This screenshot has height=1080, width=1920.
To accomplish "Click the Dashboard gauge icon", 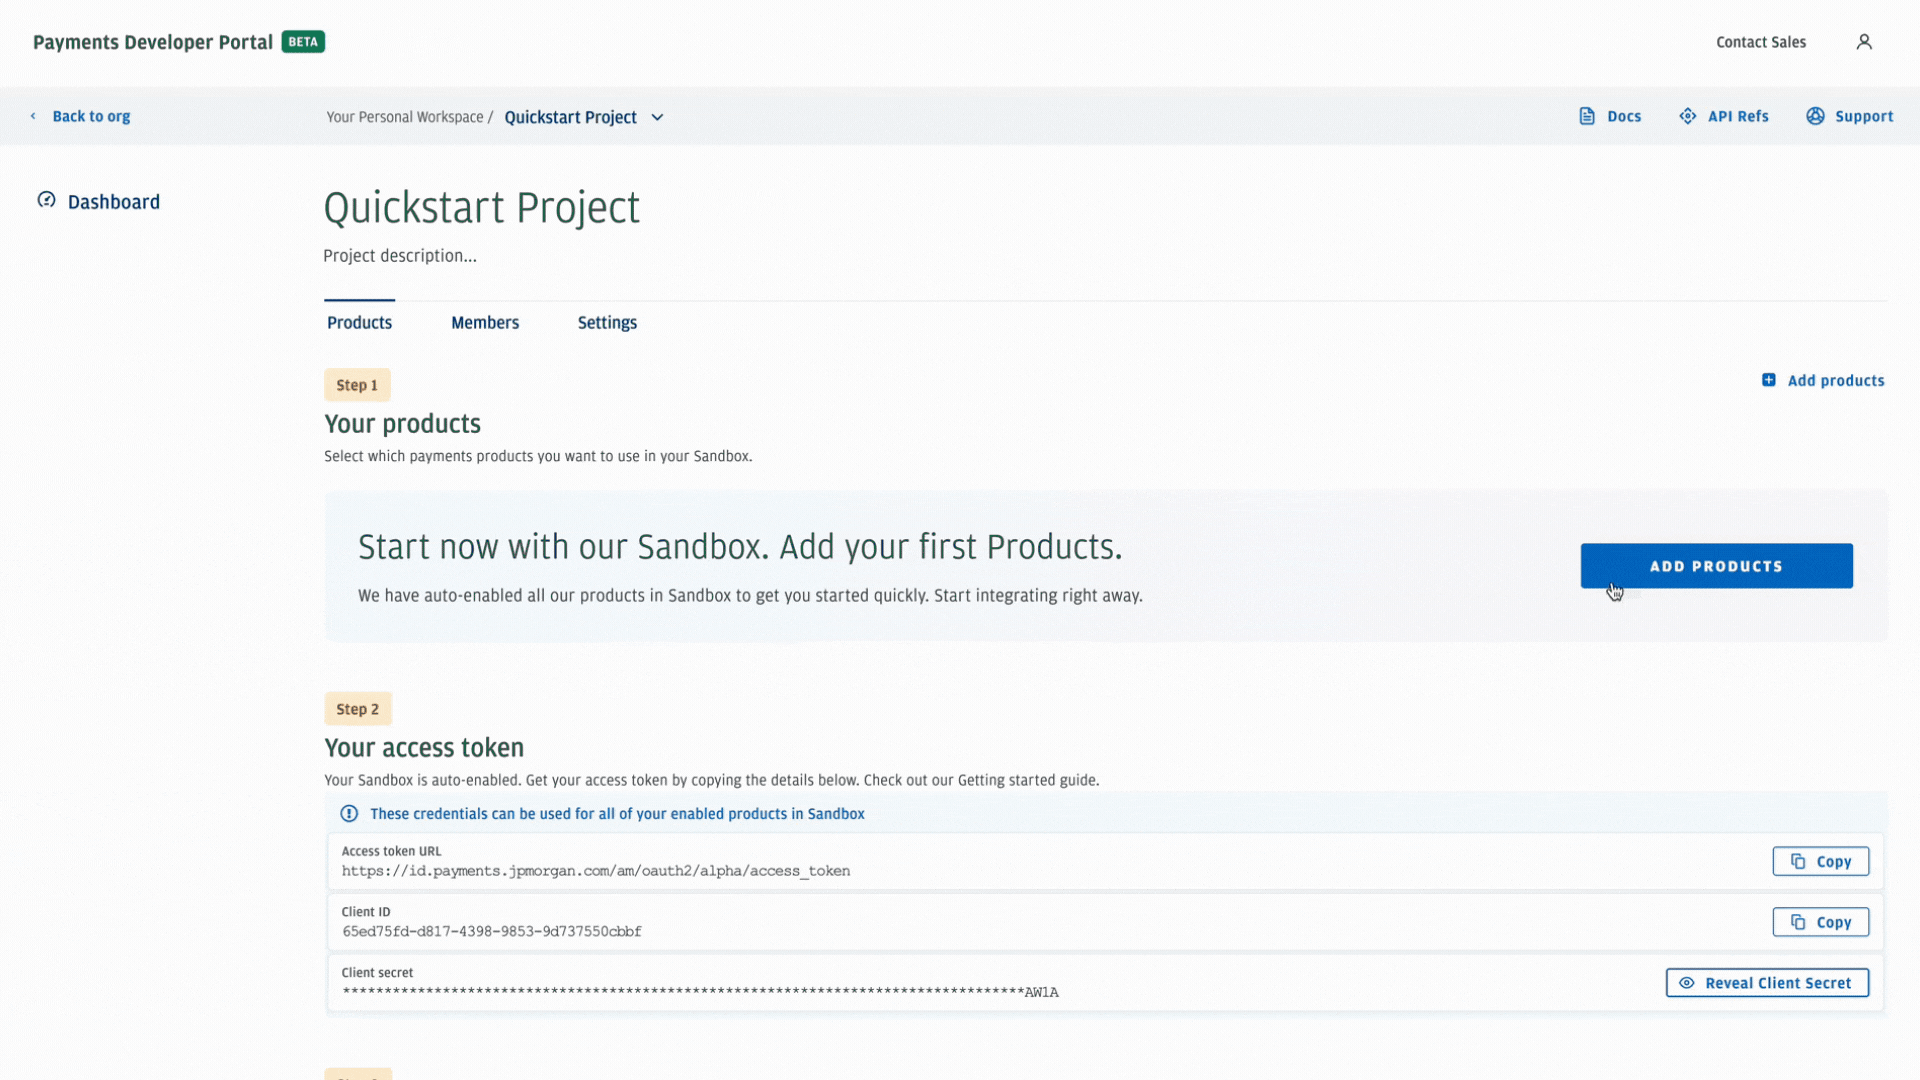I will 46,200.
